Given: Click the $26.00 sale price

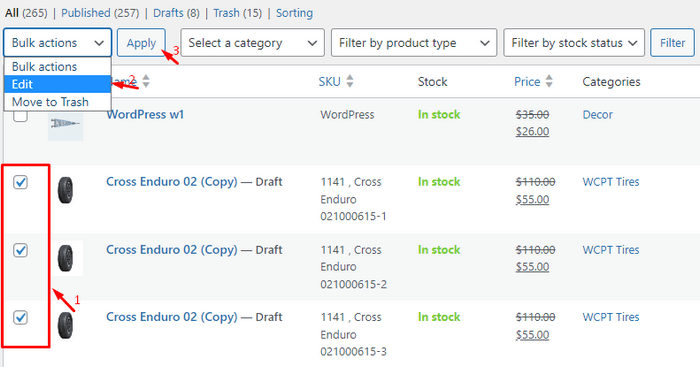Looking at the screenshot, I should coord(532,132).
